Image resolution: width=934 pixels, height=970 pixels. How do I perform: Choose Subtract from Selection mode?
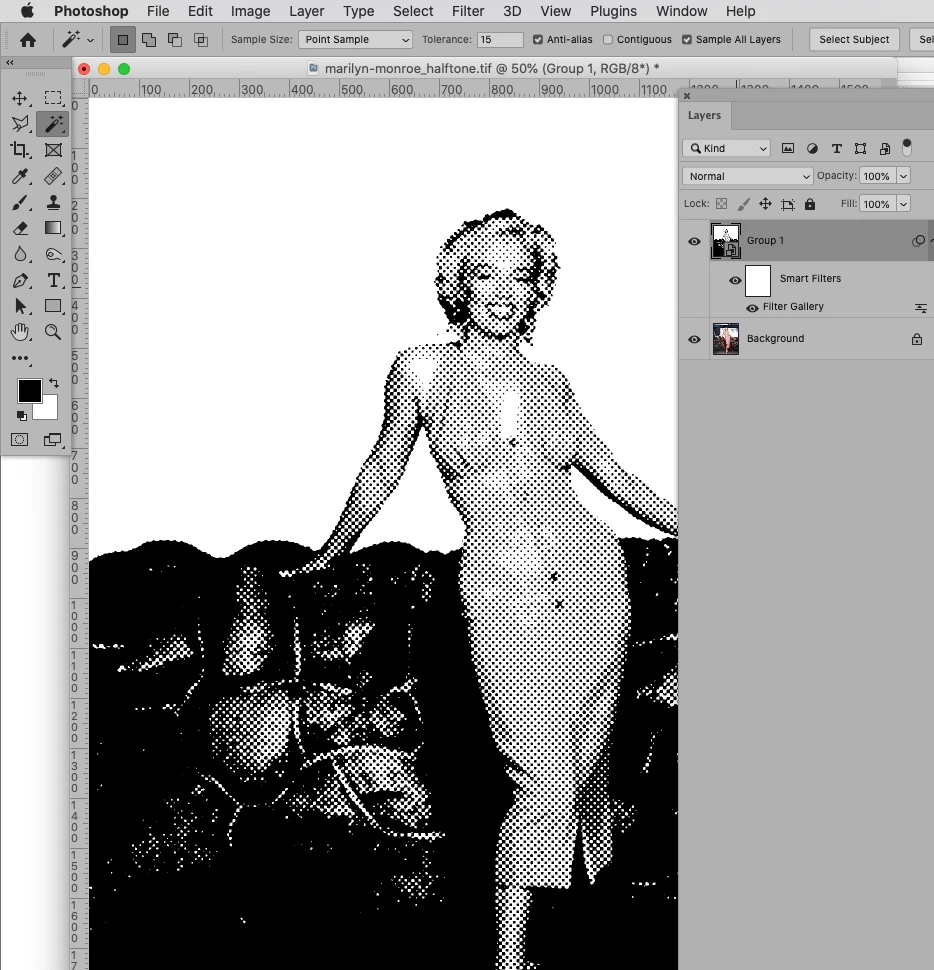(x=175, y=40)
